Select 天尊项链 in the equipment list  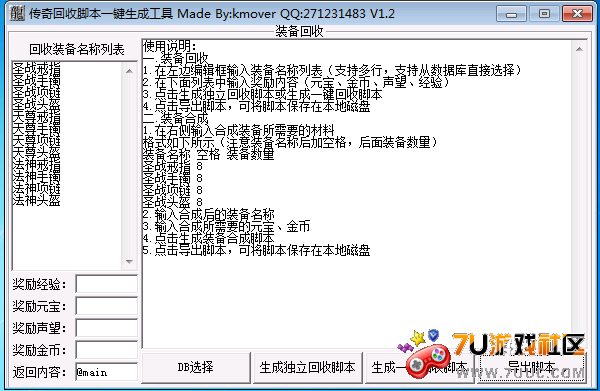36,140
